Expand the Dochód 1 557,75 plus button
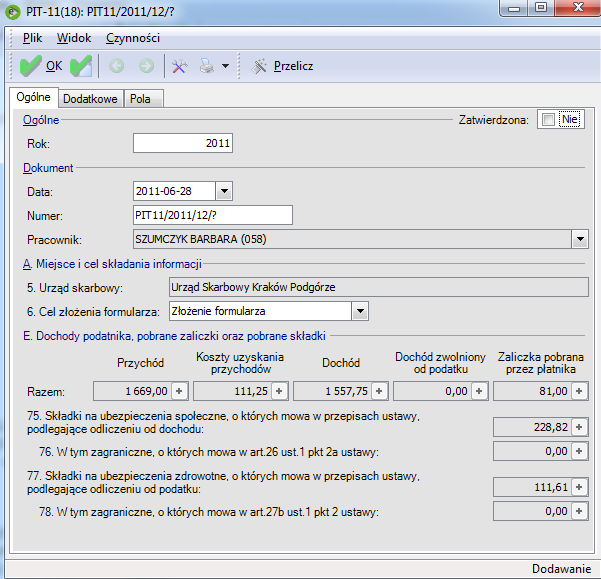 (x=379, y=391)
